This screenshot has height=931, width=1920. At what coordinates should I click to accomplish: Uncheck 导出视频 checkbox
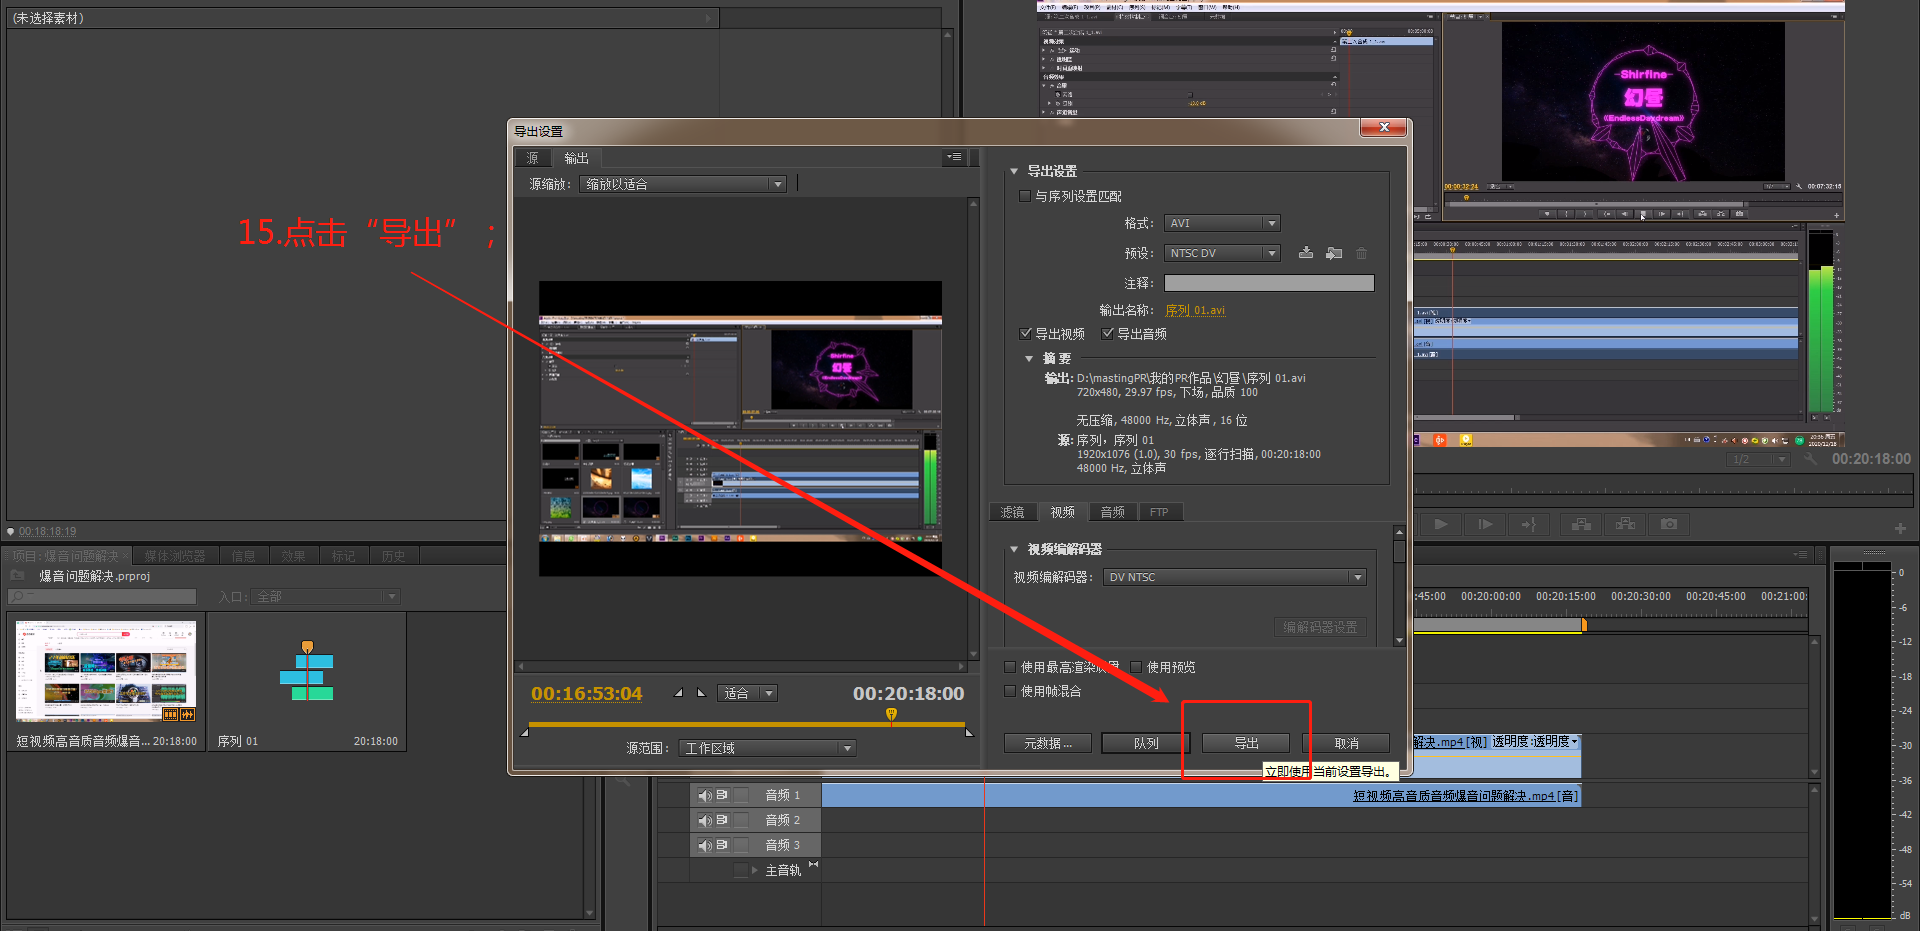click(x=1025, y=334)
